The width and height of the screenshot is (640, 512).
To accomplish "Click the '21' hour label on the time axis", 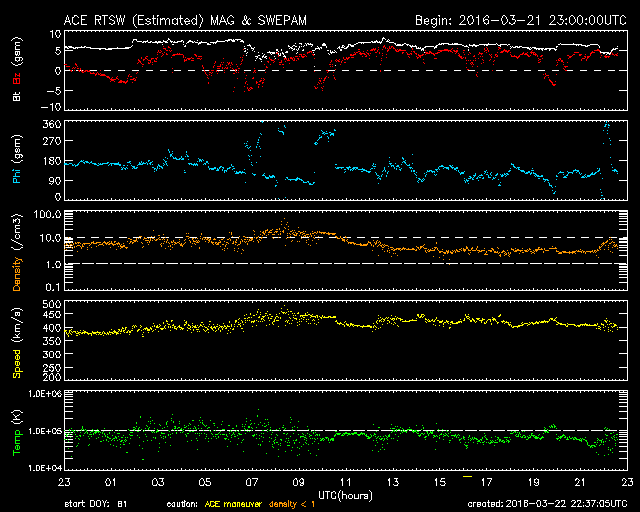I will pyautogui.click(x=580, y=482).
